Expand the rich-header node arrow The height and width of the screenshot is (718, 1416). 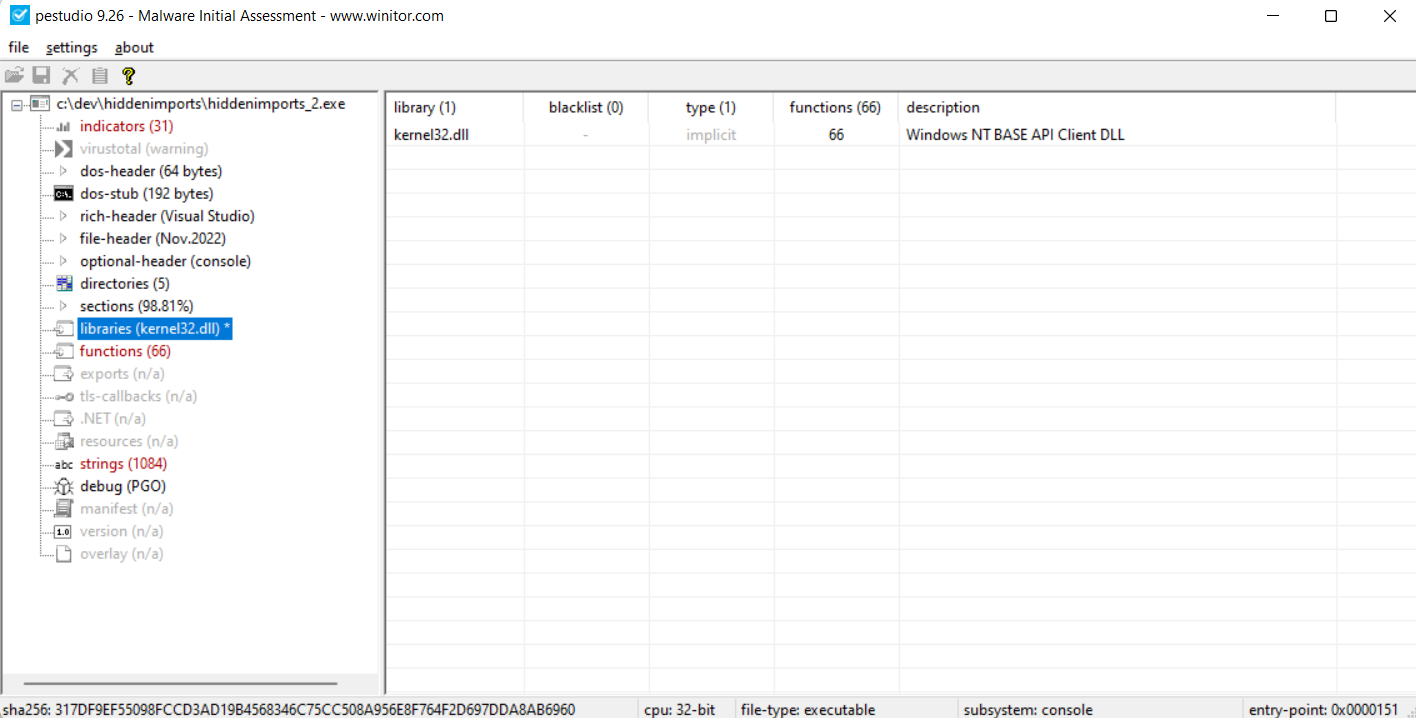coord(63,216)
